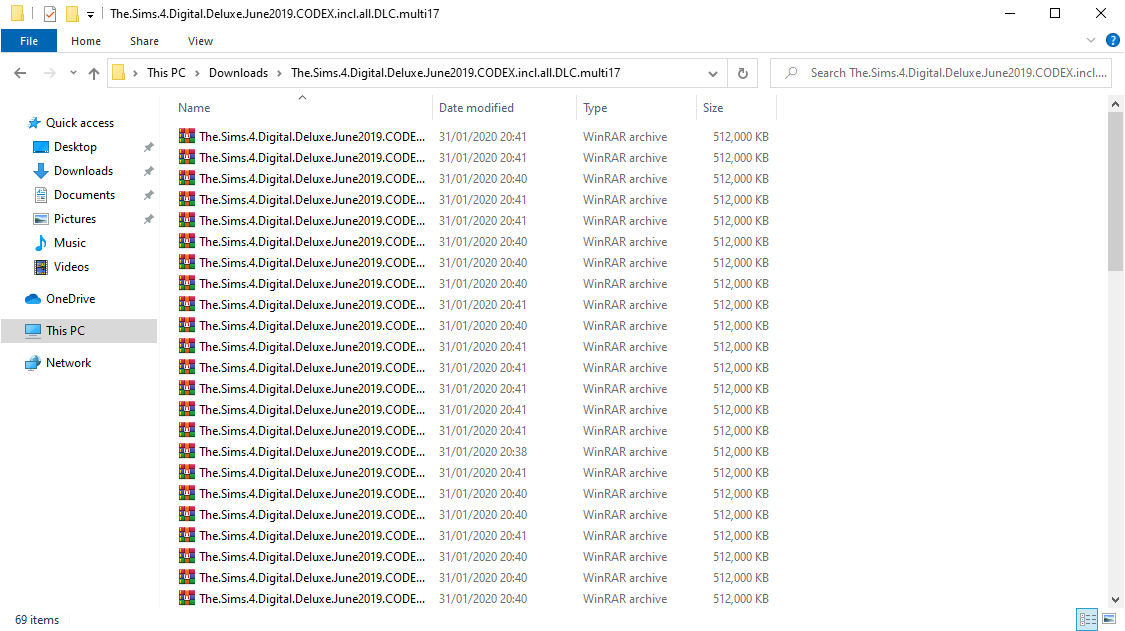The width and height of the screenshot is (1125, 631).
Task: Switch to the Home ribbon tab
Action: click(x=85, y=41)
